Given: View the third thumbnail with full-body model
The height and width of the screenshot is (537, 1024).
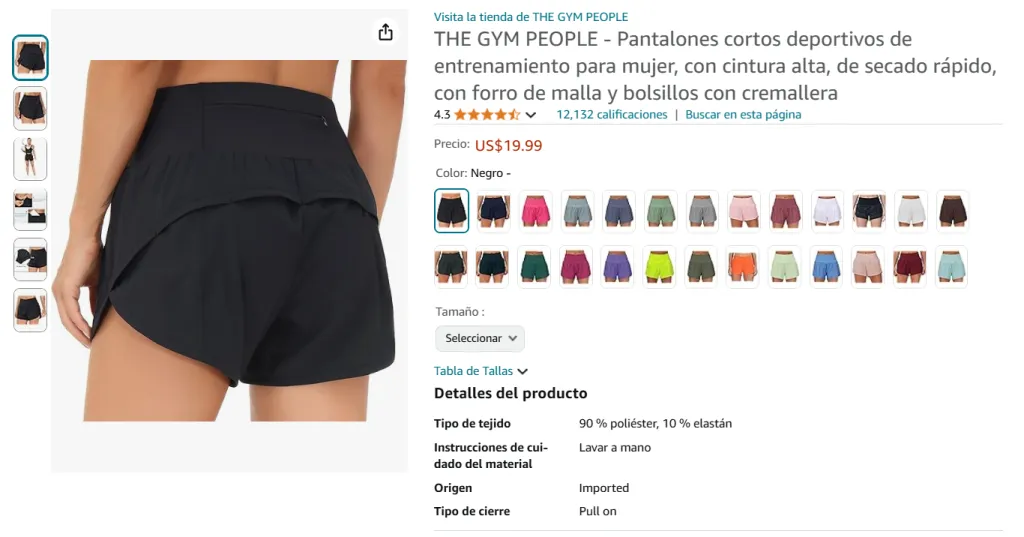Looking at the screenshot, I should [x=30, y=159].
